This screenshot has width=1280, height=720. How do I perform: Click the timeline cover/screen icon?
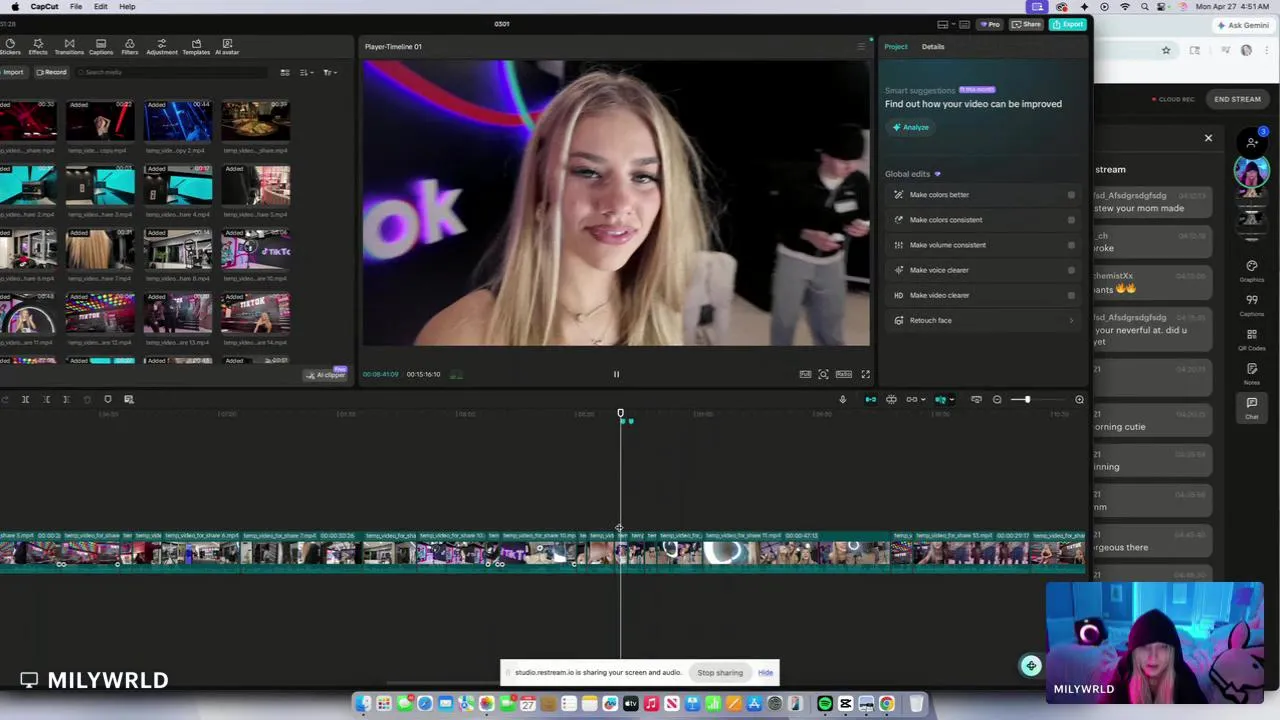tap(976, 399)
